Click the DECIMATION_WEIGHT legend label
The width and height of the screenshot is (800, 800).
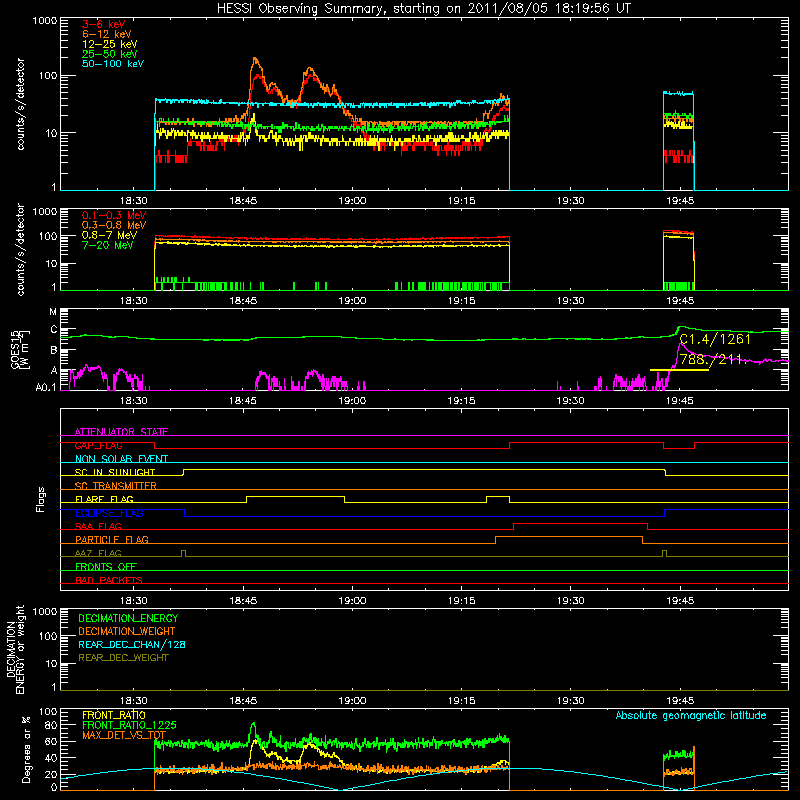(127, 631)
